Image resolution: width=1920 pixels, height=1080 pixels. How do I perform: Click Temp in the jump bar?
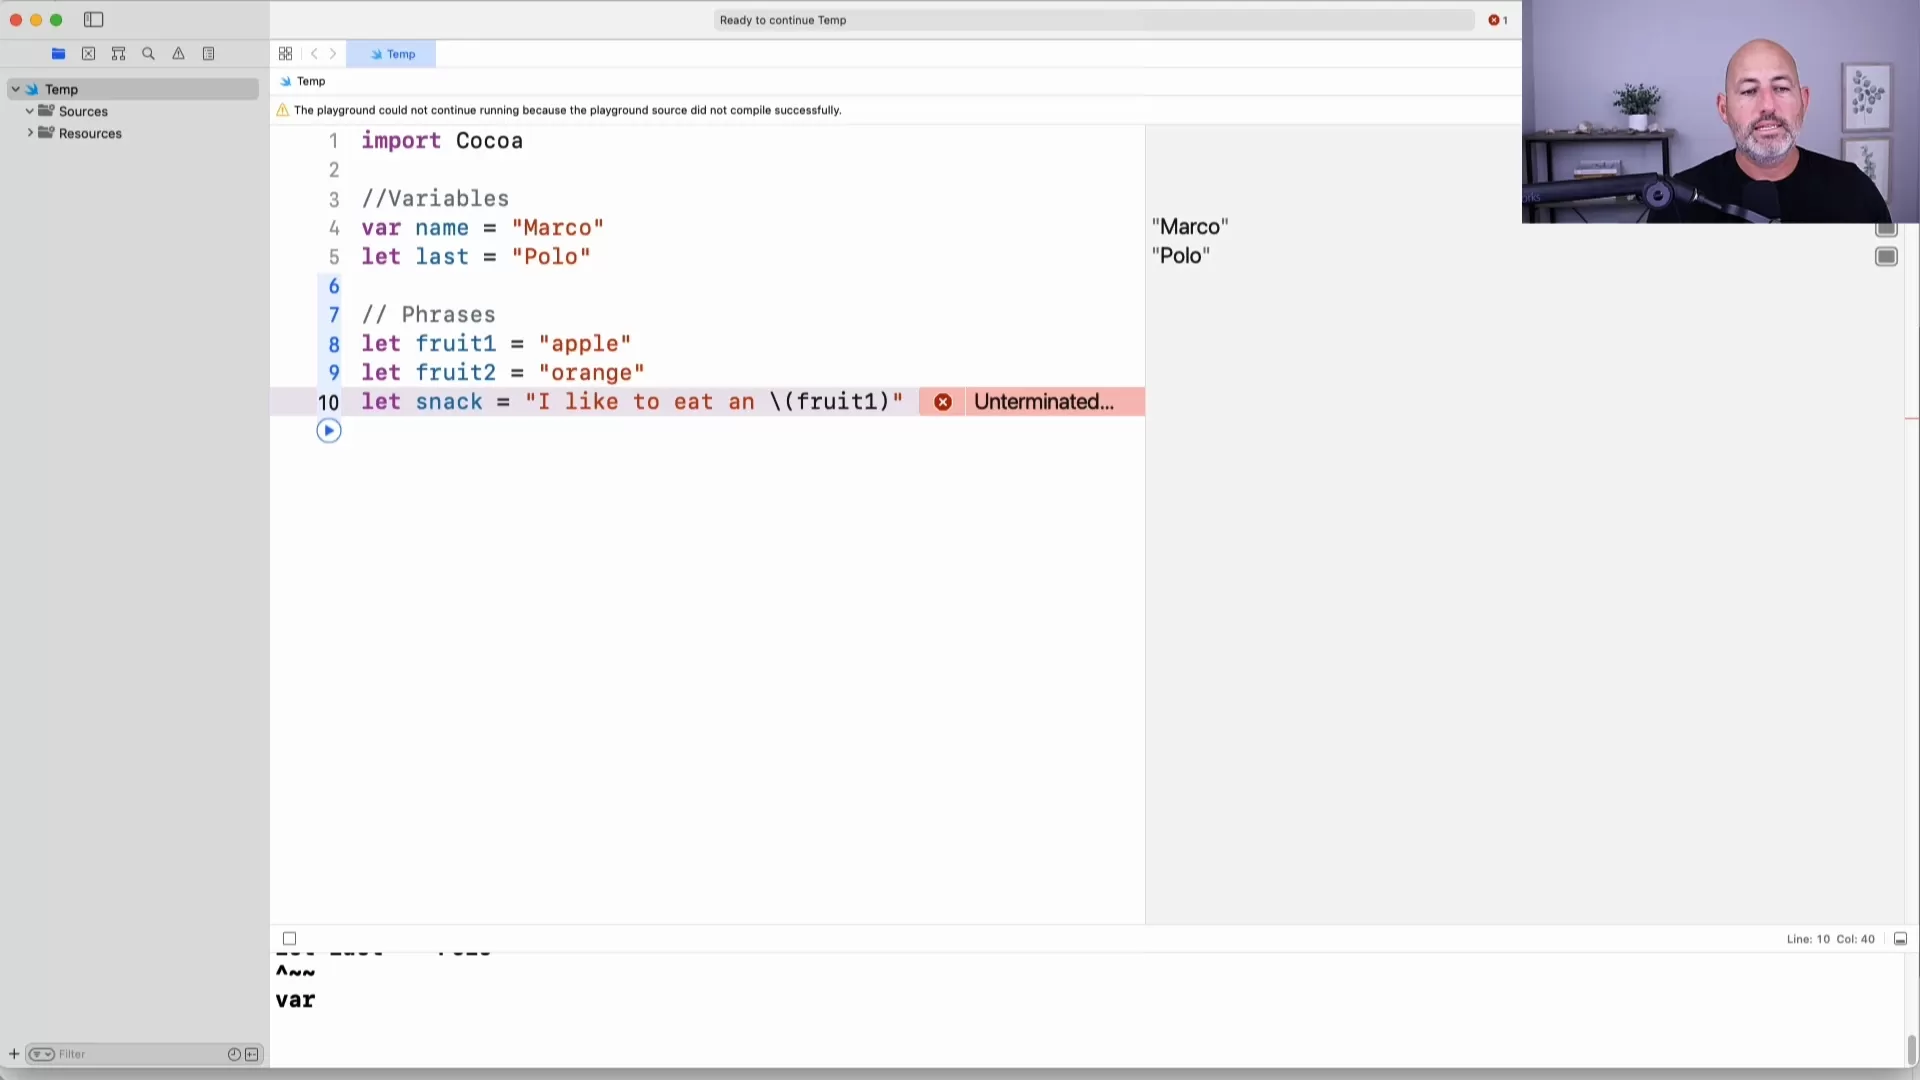(x=310, y=81)
